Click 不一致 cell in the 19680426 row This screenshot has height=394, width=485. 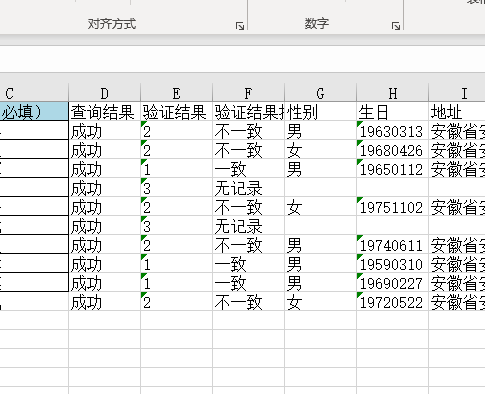point(248,150)
